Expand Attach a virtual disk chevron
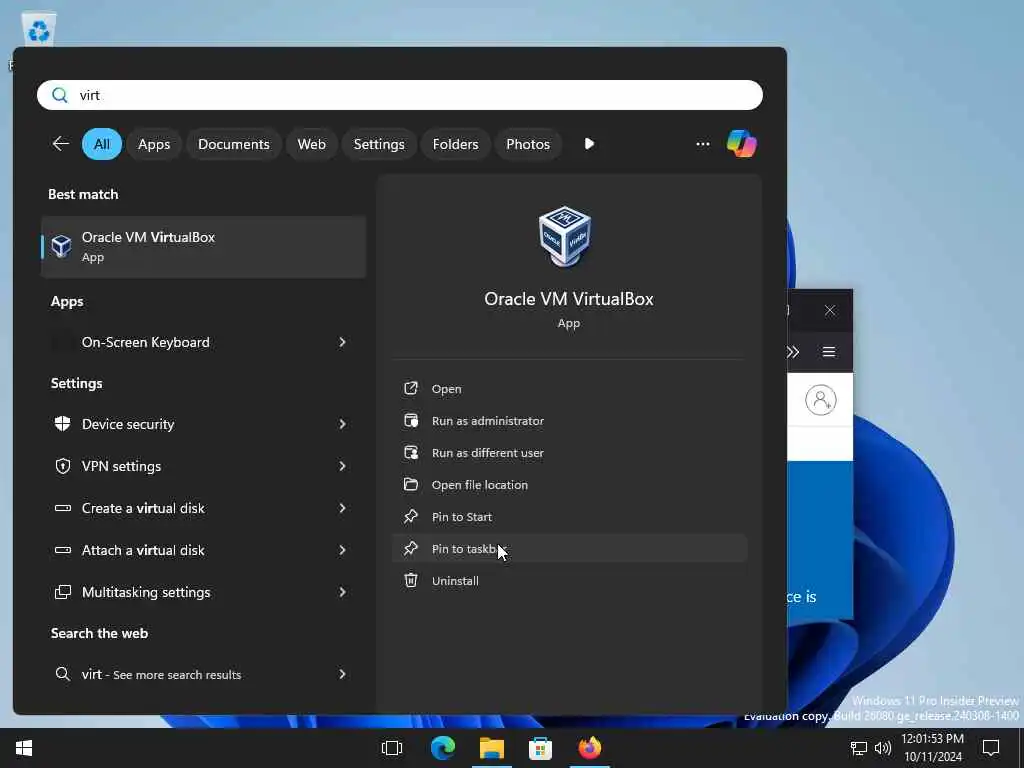The width and height of the screenshot is (1024, 768). (x=342, y=550)
